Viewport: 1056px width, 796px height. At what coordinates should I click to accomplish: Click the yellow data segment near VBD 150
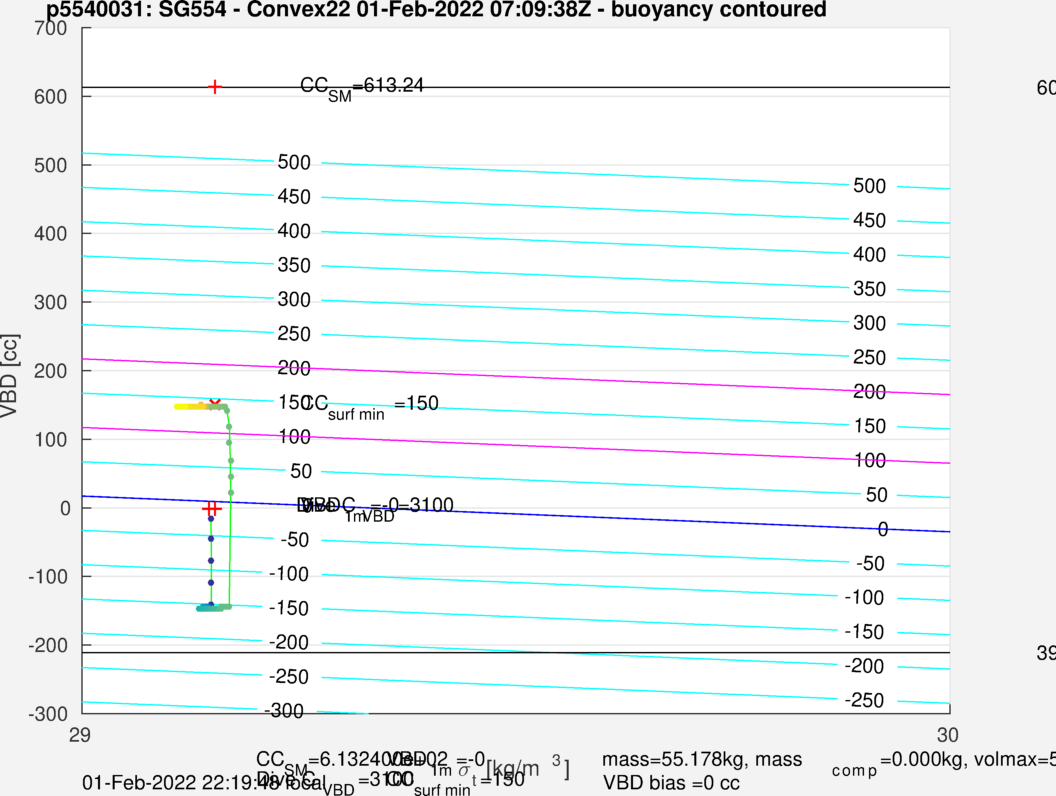(191, 407)
